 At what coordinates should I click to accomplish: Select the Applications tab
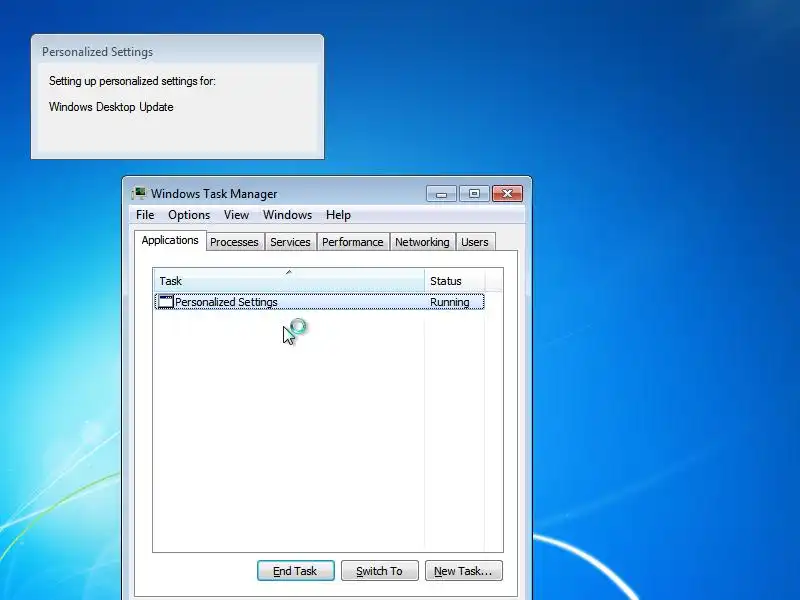(x=170, y=240)
